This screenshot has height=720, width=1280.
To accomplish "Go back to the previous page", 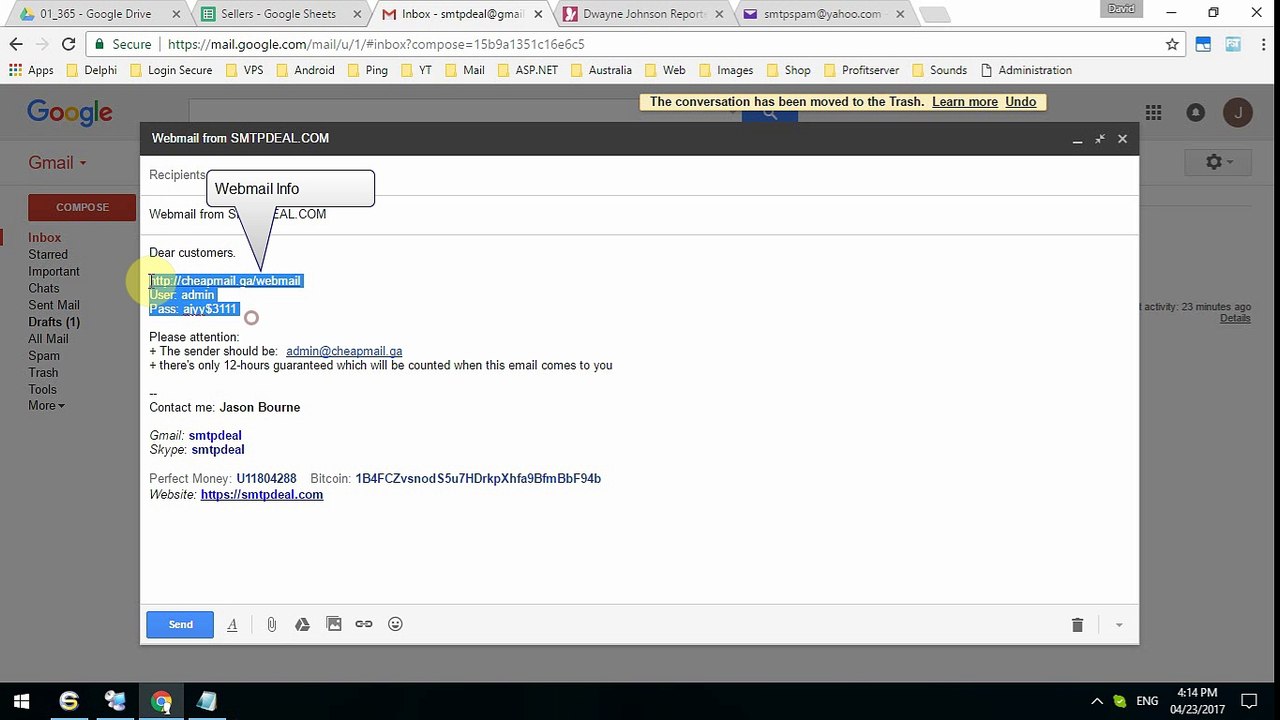I will pos(16,44).
